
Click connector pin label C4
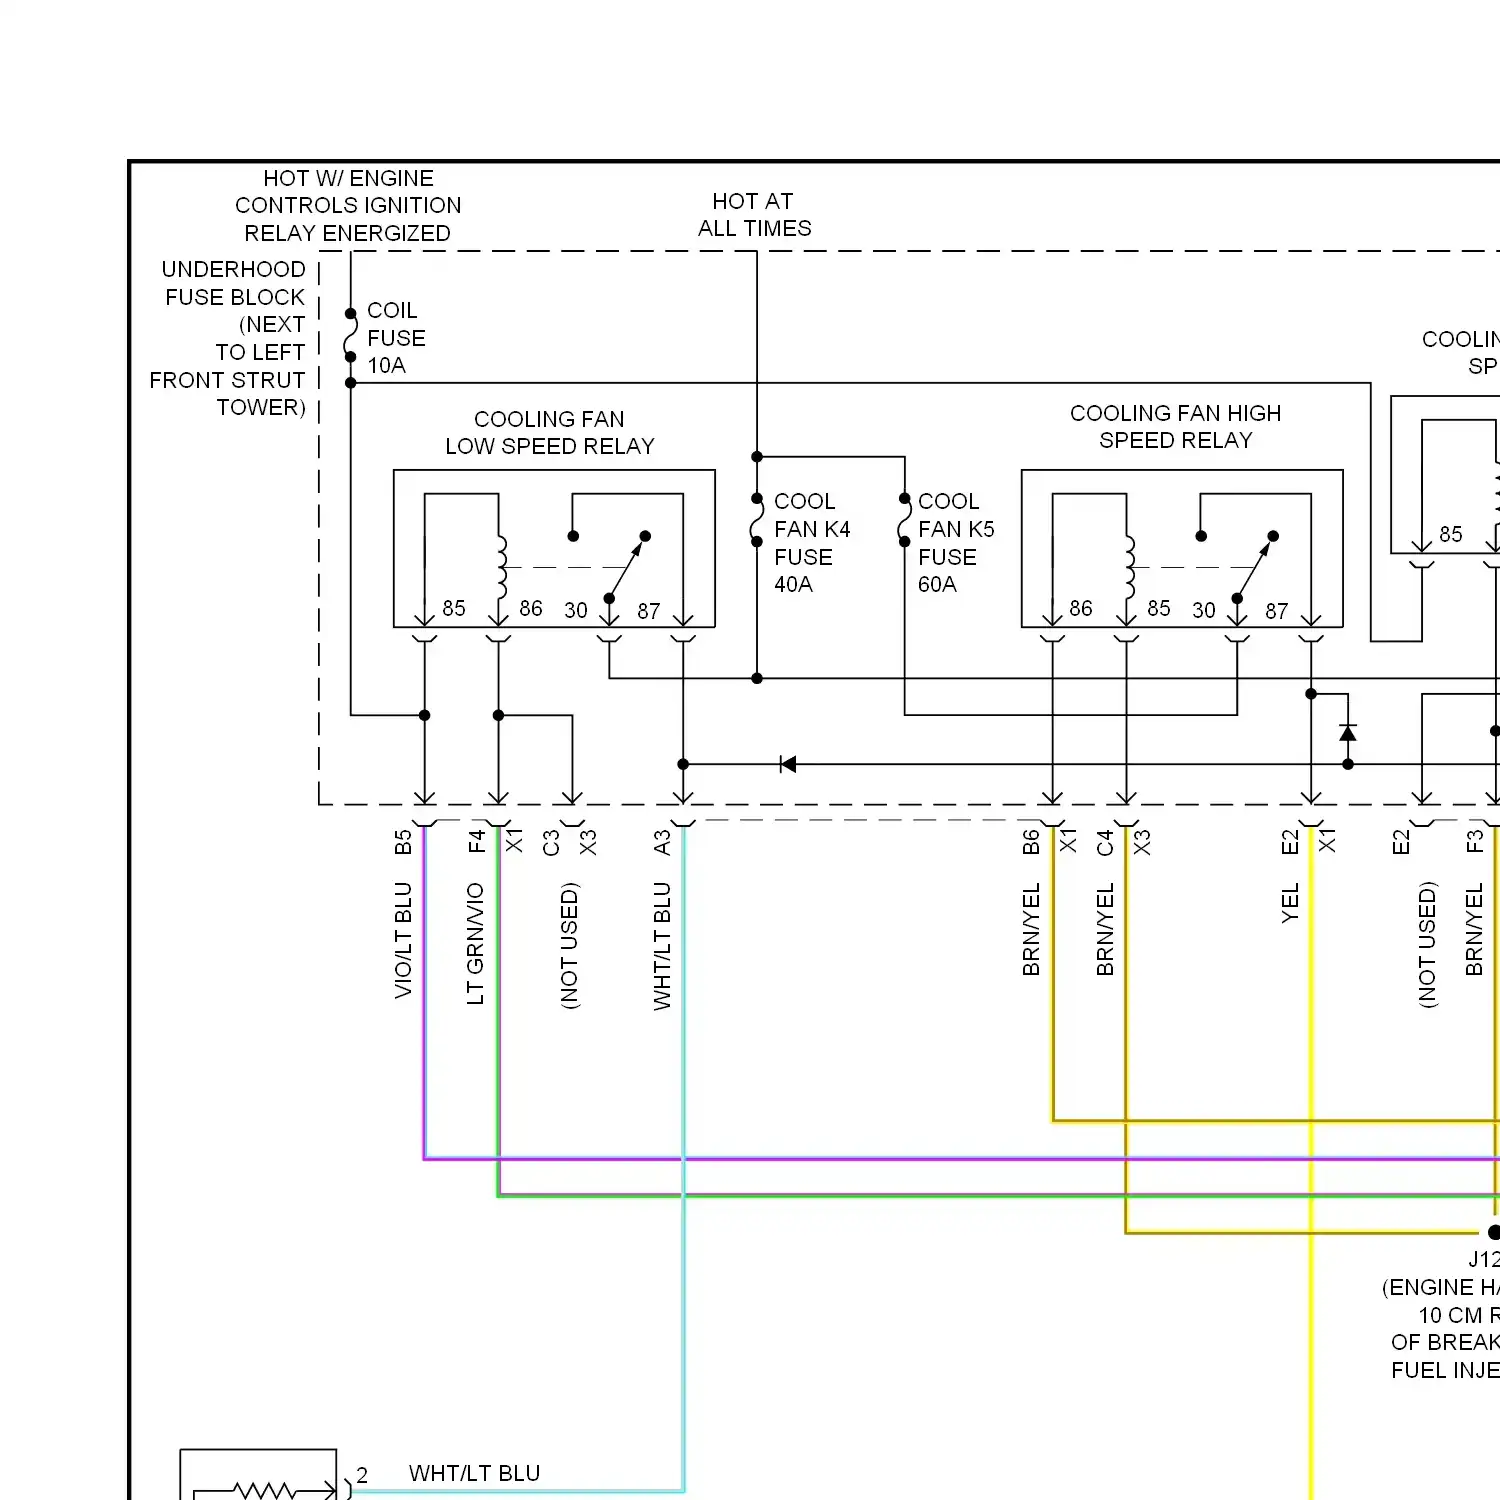point(1105,843)
